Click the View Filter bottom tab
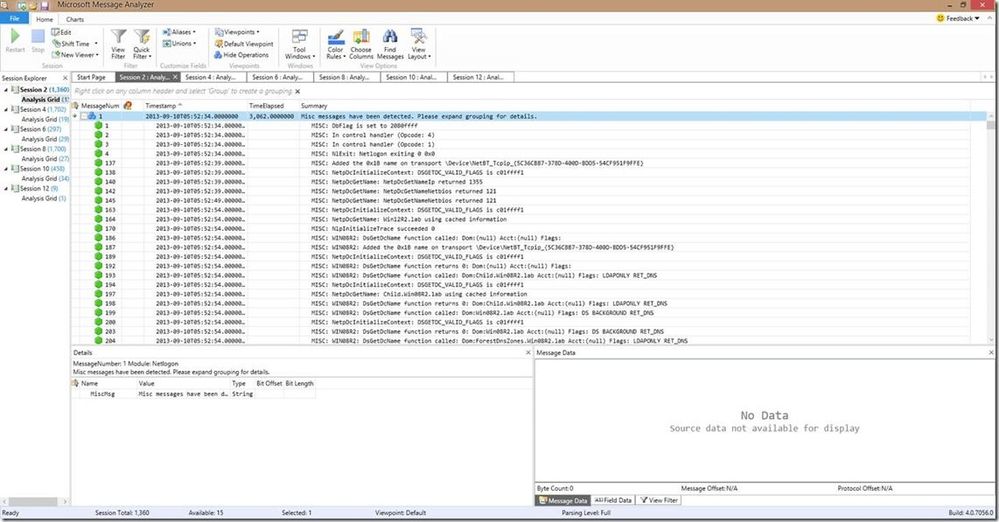This screenshot has height=522, width=999. coord(659,500)
